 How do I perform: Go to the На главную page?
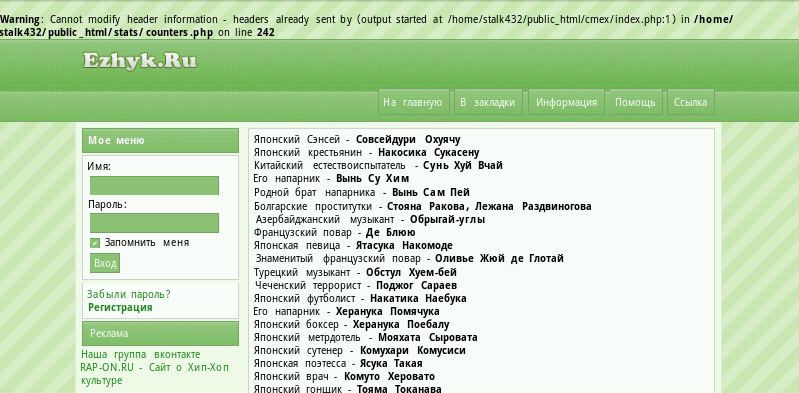pyautogui.click(x=413, y=102)
